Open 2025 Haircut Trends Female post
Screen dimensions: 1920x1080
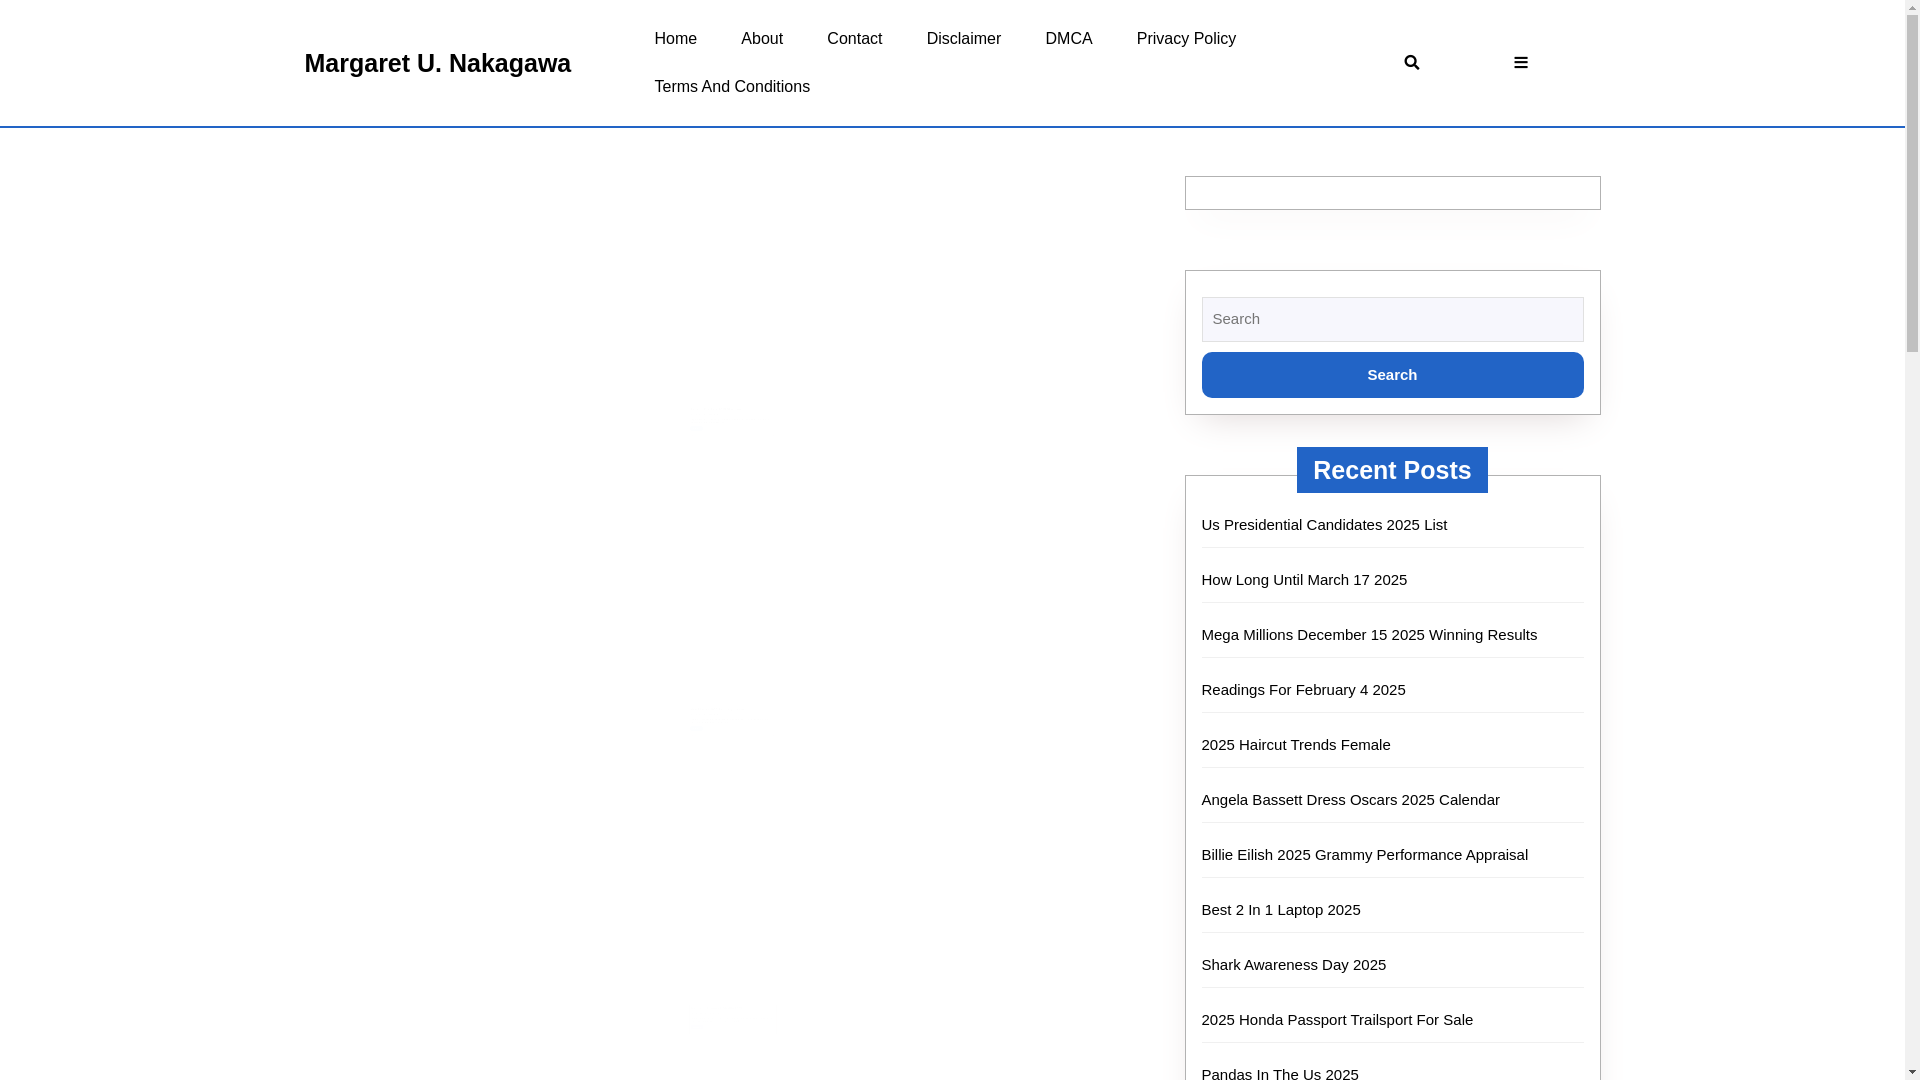[1296, 744]
